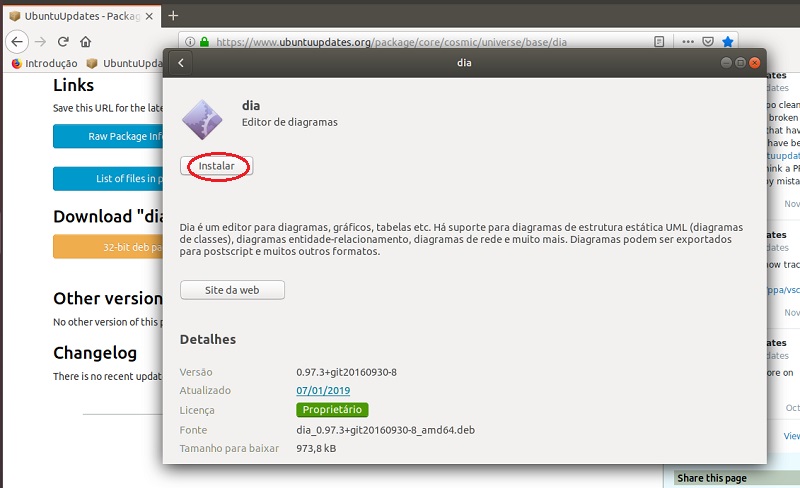Click Raw Package Info button on webpage
This screenshot has width=800, height=488.
pos(108,136)
